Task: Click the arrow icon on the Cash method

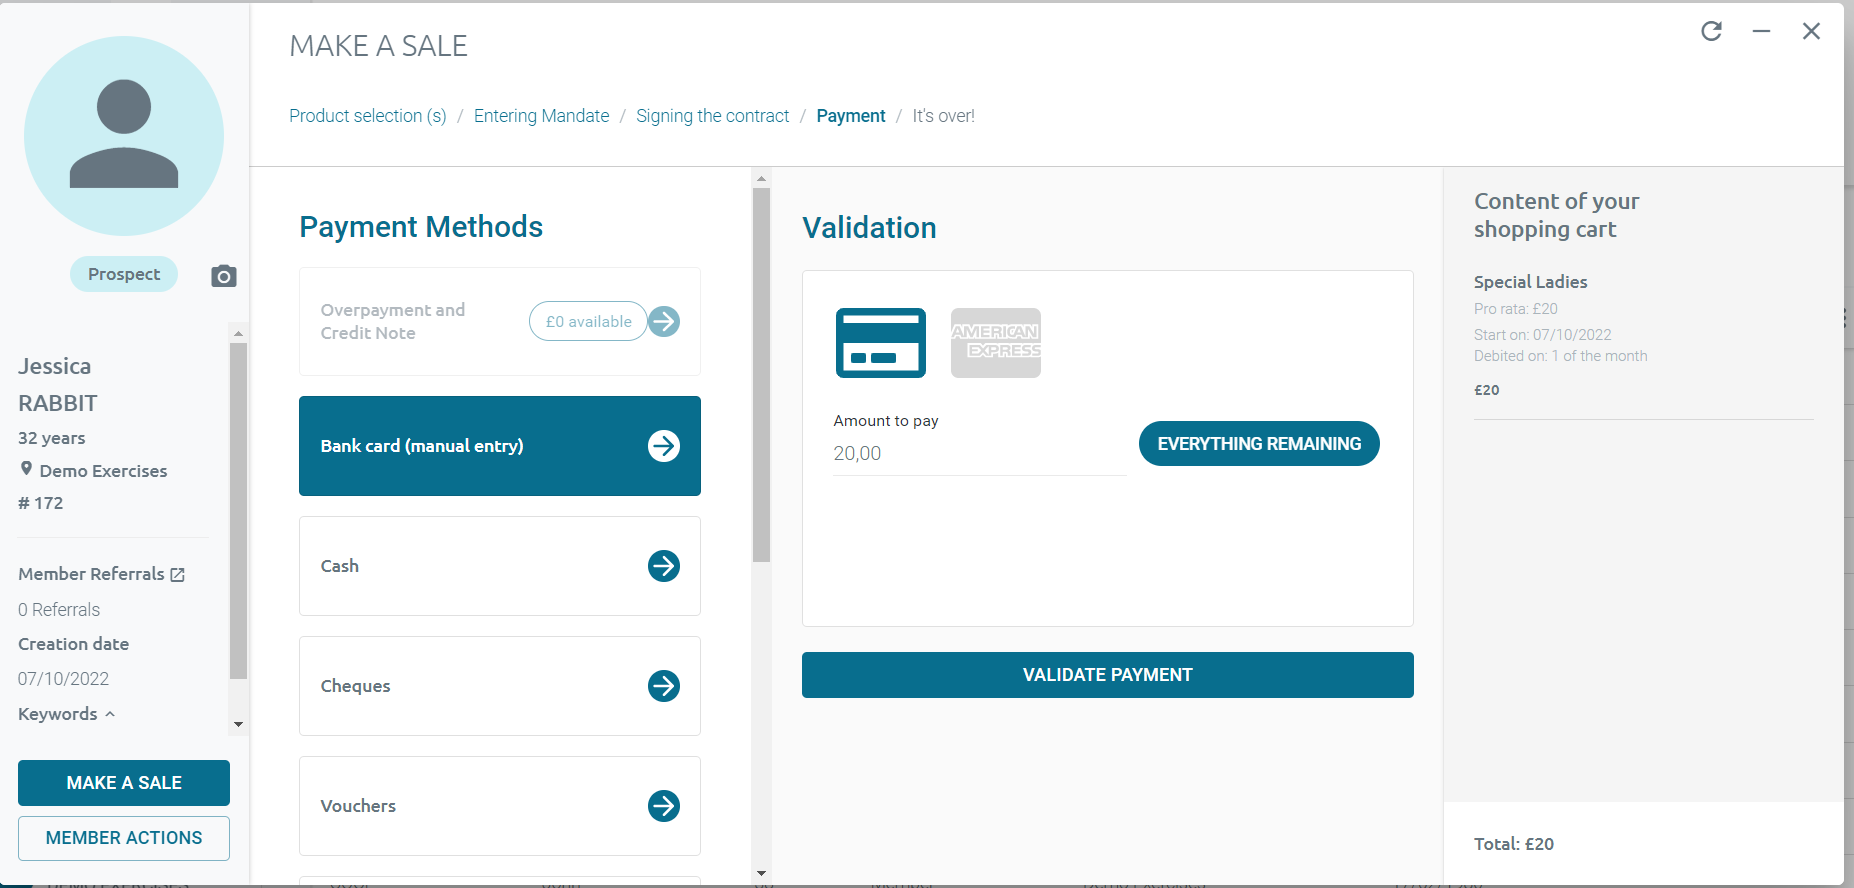Action: (x=664, y=566)
